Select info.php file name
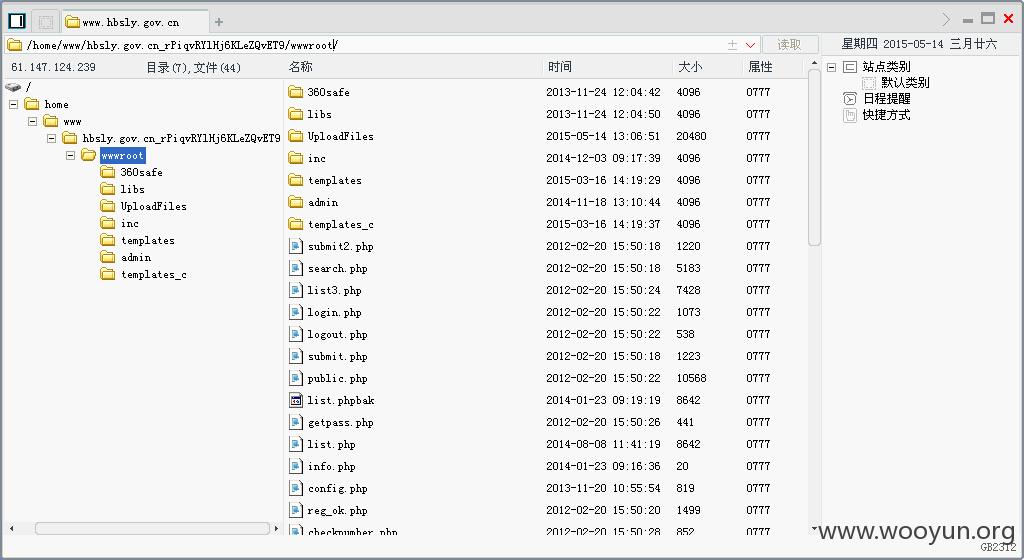This screenshot has width=1024, height=560. point(332,467)
